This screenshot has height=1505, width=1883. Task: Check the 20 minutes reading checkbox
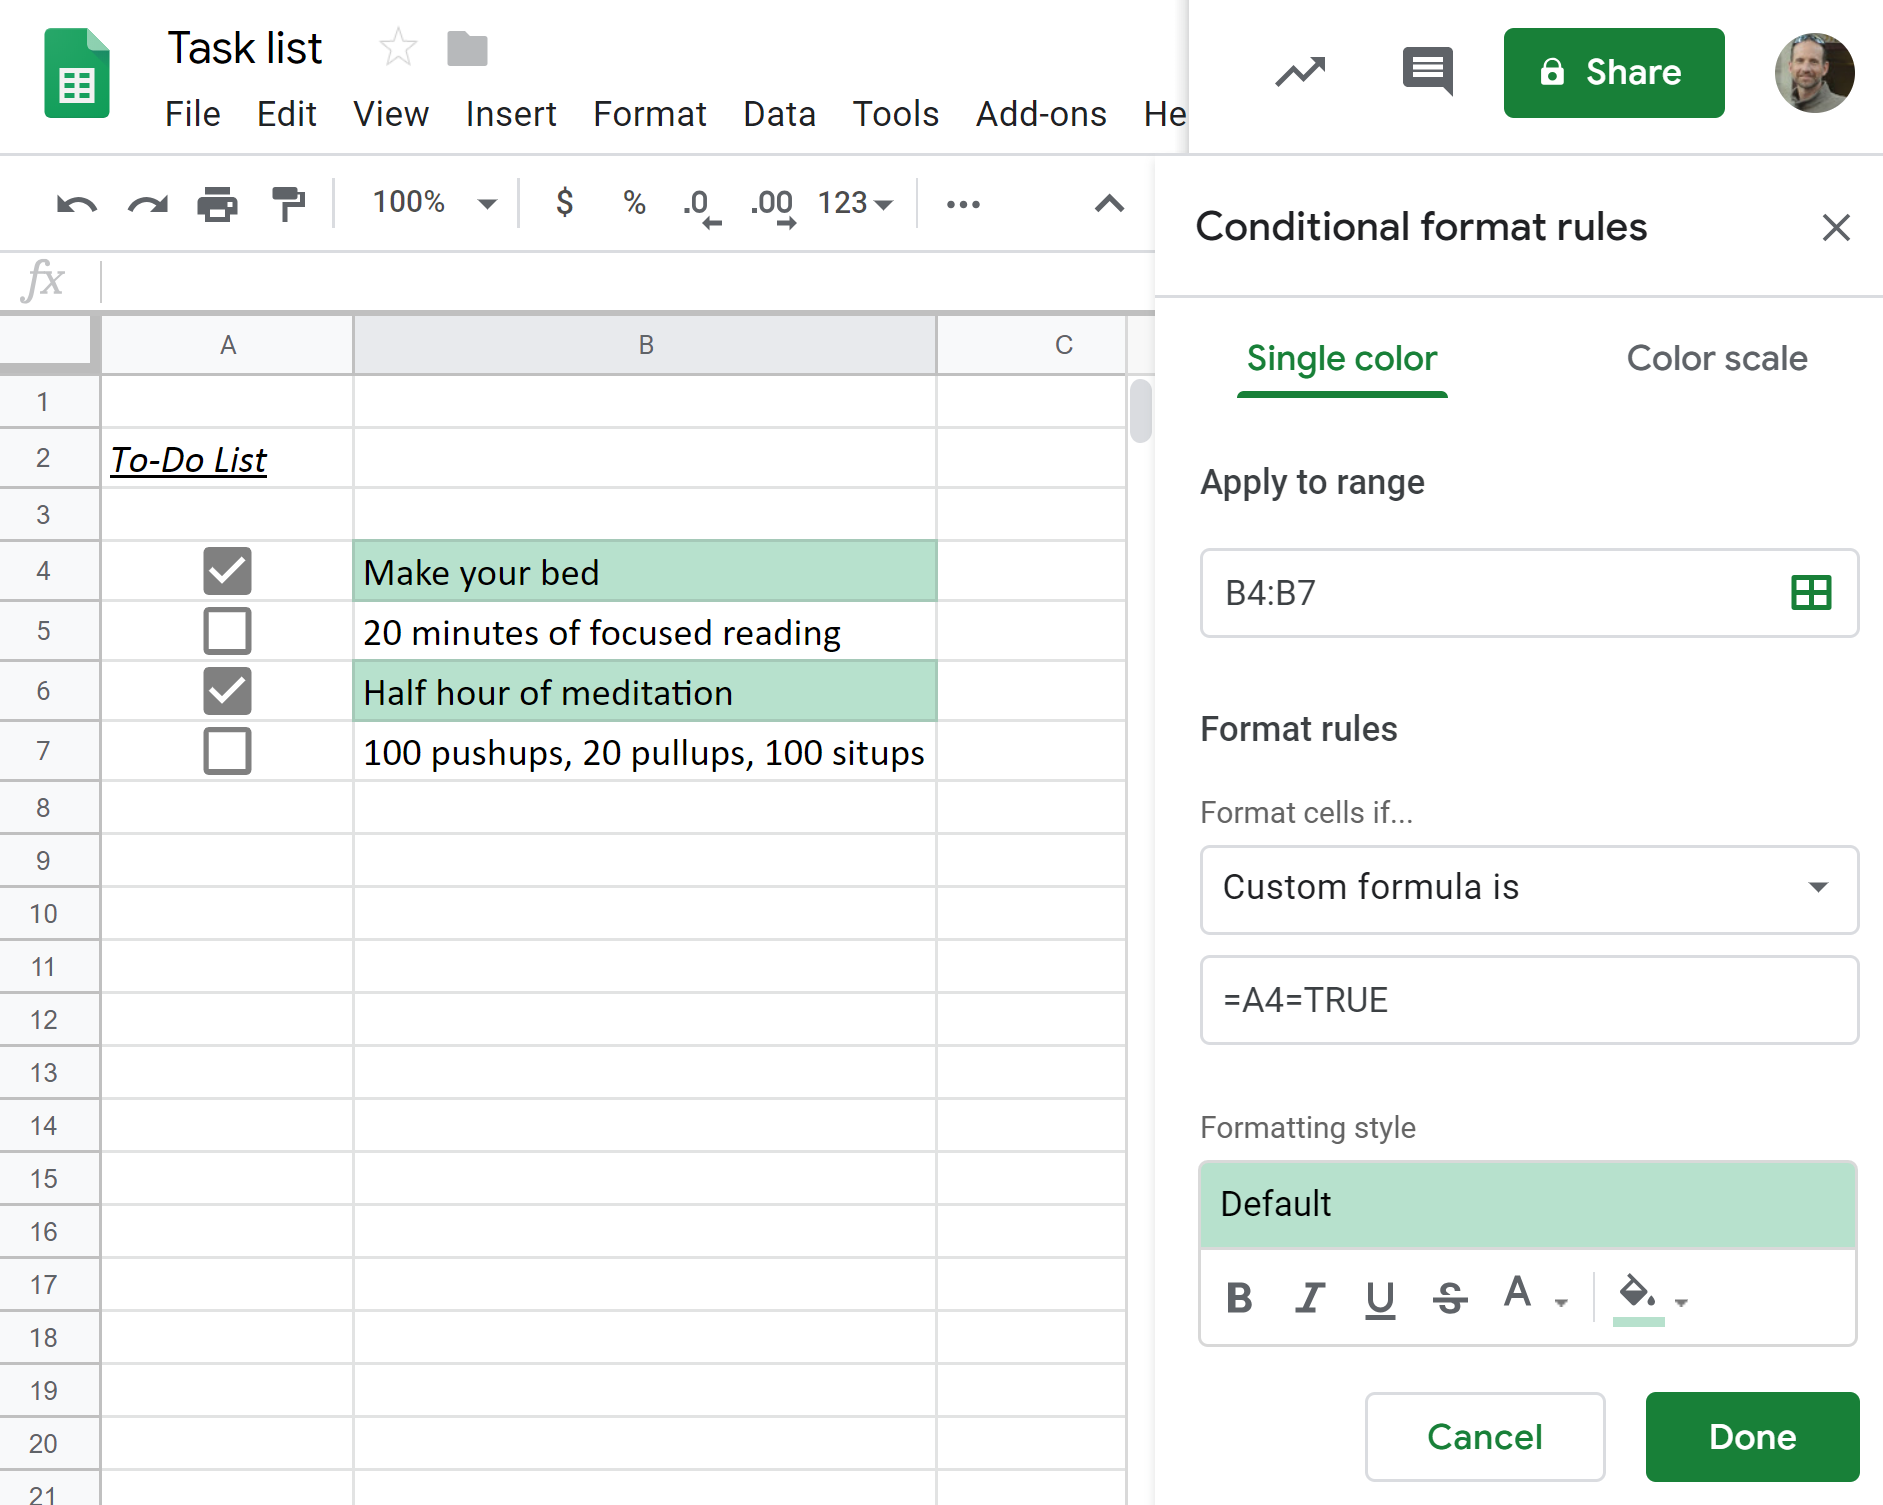(227, 631)
